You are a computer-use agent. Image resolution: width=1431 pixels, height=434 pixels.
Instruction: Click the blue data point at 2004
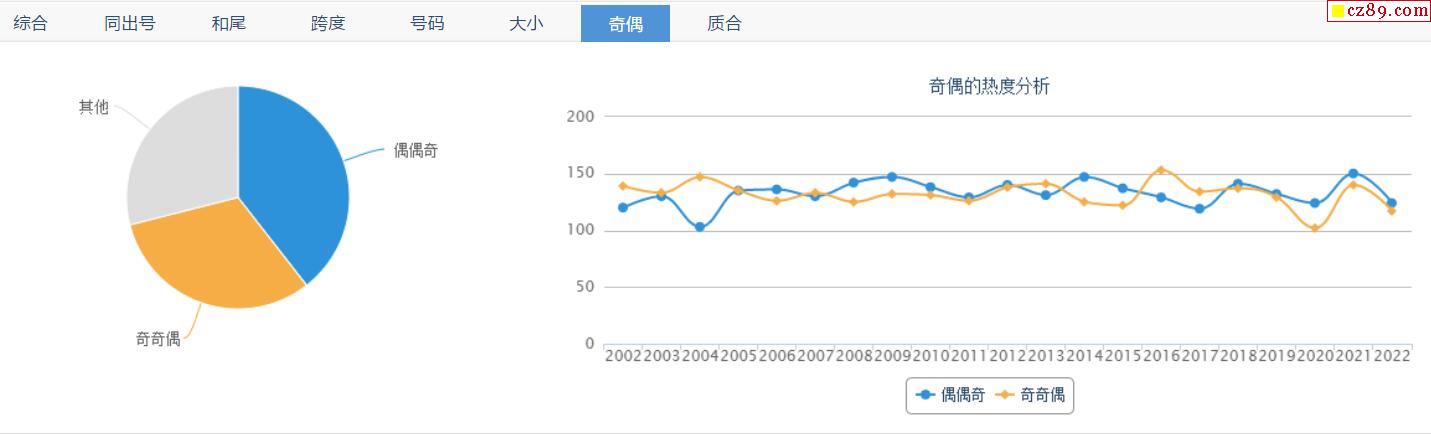[700, 227]
